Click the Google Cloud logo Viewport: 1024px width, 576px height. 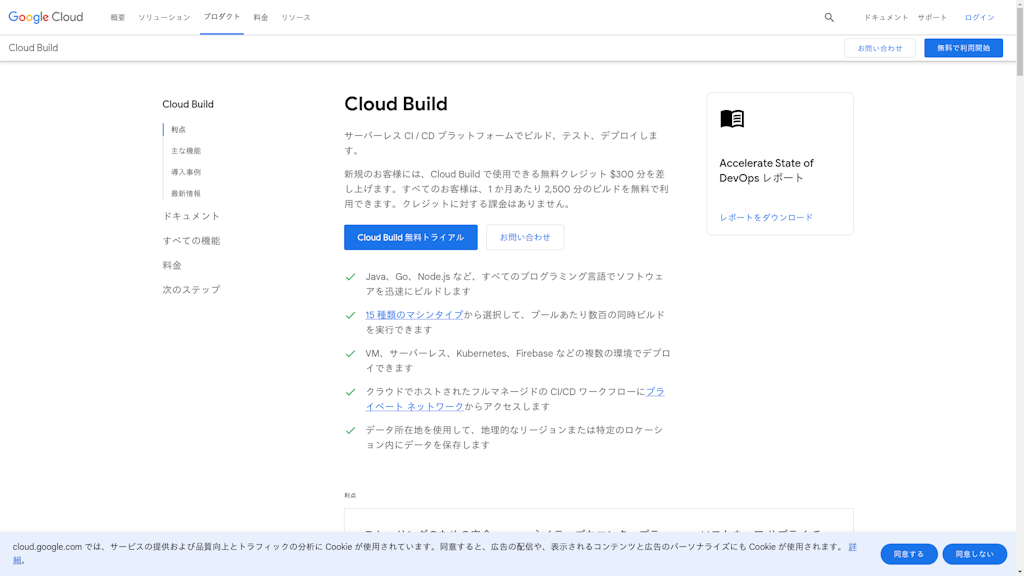pos(46,17)
